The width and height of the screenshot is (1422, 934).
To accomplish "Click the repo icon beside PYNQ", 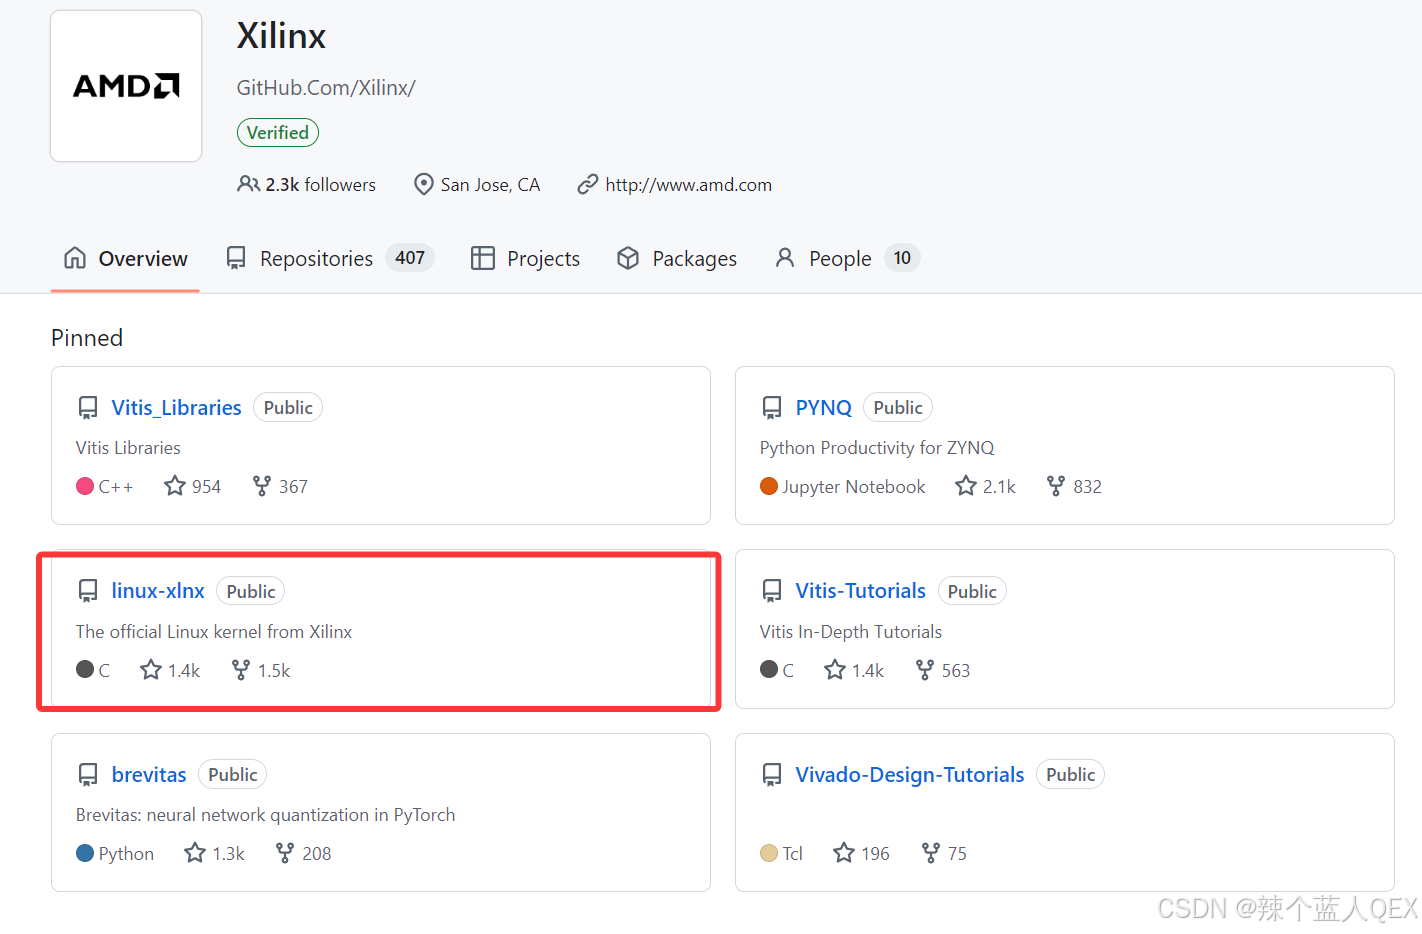I will pos(772,408).
